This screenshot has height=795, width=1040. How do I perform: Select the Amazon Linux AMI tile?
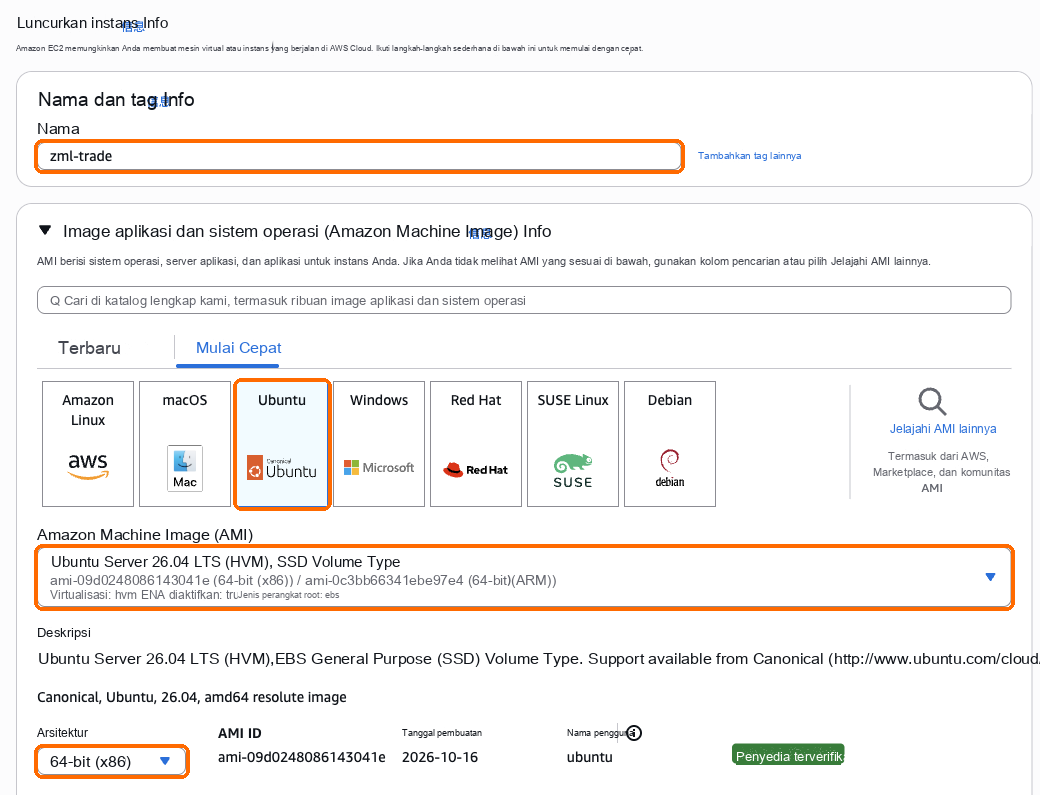(x=88, y=444)
